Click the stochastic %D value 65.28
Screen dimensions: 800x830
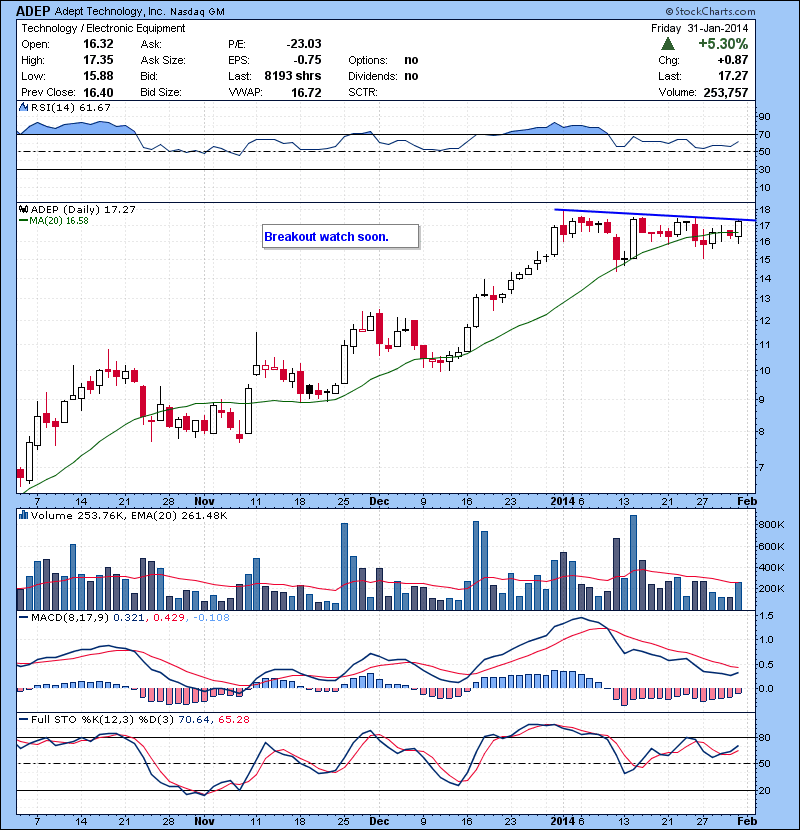click(x=233, y=719)
